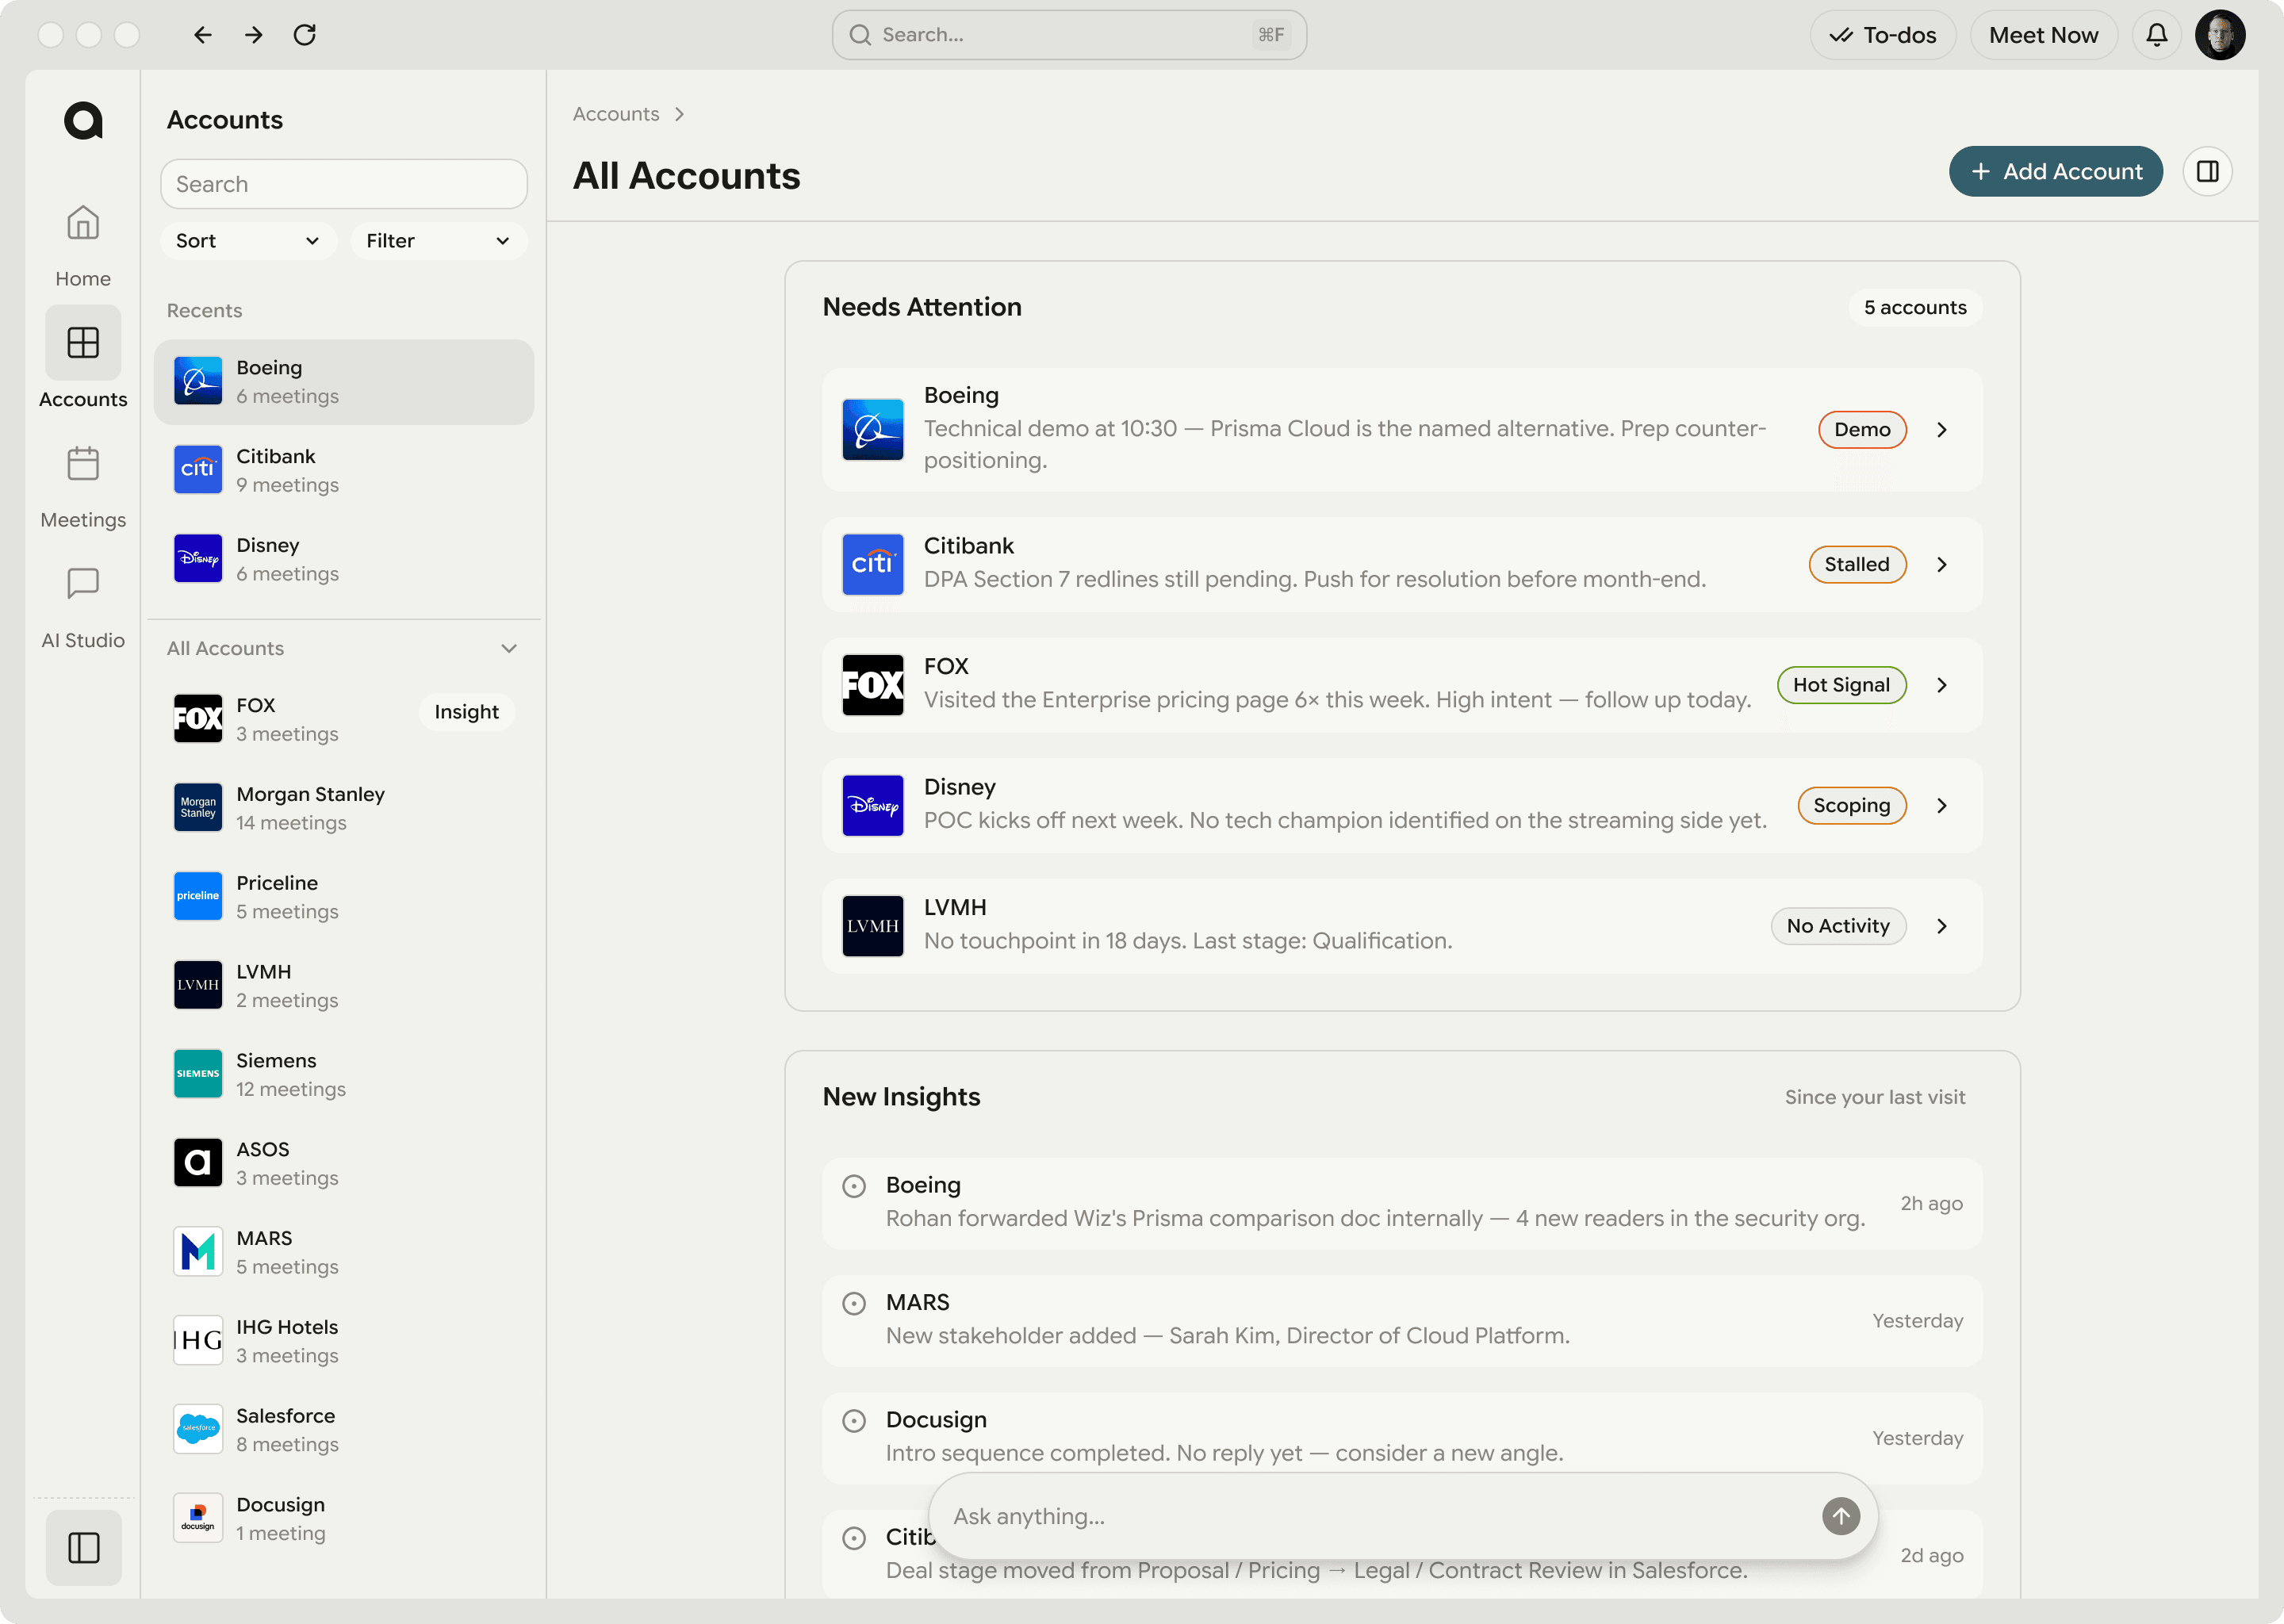The height and width of the screenshot is (1624, 2284).
Task: Collapse the sidebar using the bottom-left toggle
Action: click(83, 1547)
